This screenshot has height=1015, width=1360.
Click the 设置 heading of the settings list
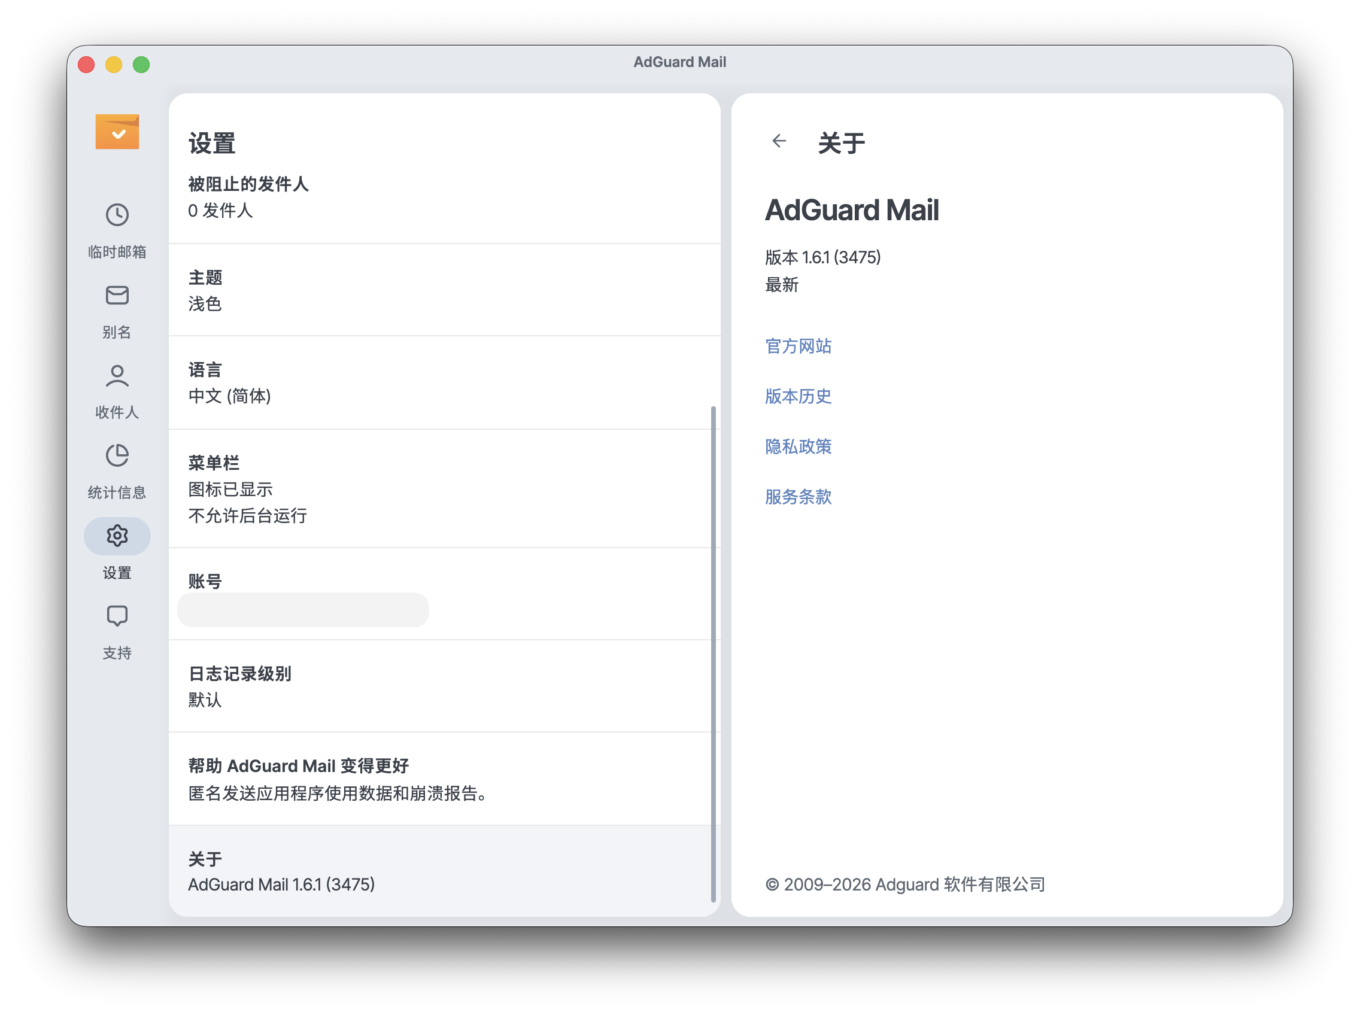pos(212,143)
